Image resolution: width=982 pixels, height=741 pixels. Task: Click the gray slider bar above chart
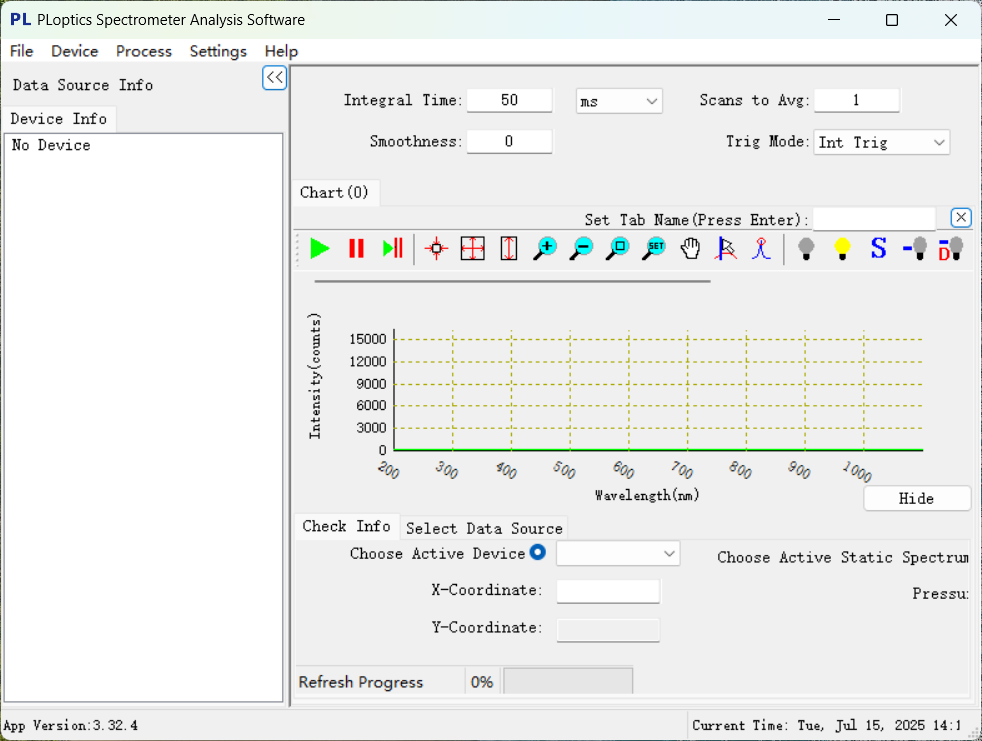coord(512,281)
